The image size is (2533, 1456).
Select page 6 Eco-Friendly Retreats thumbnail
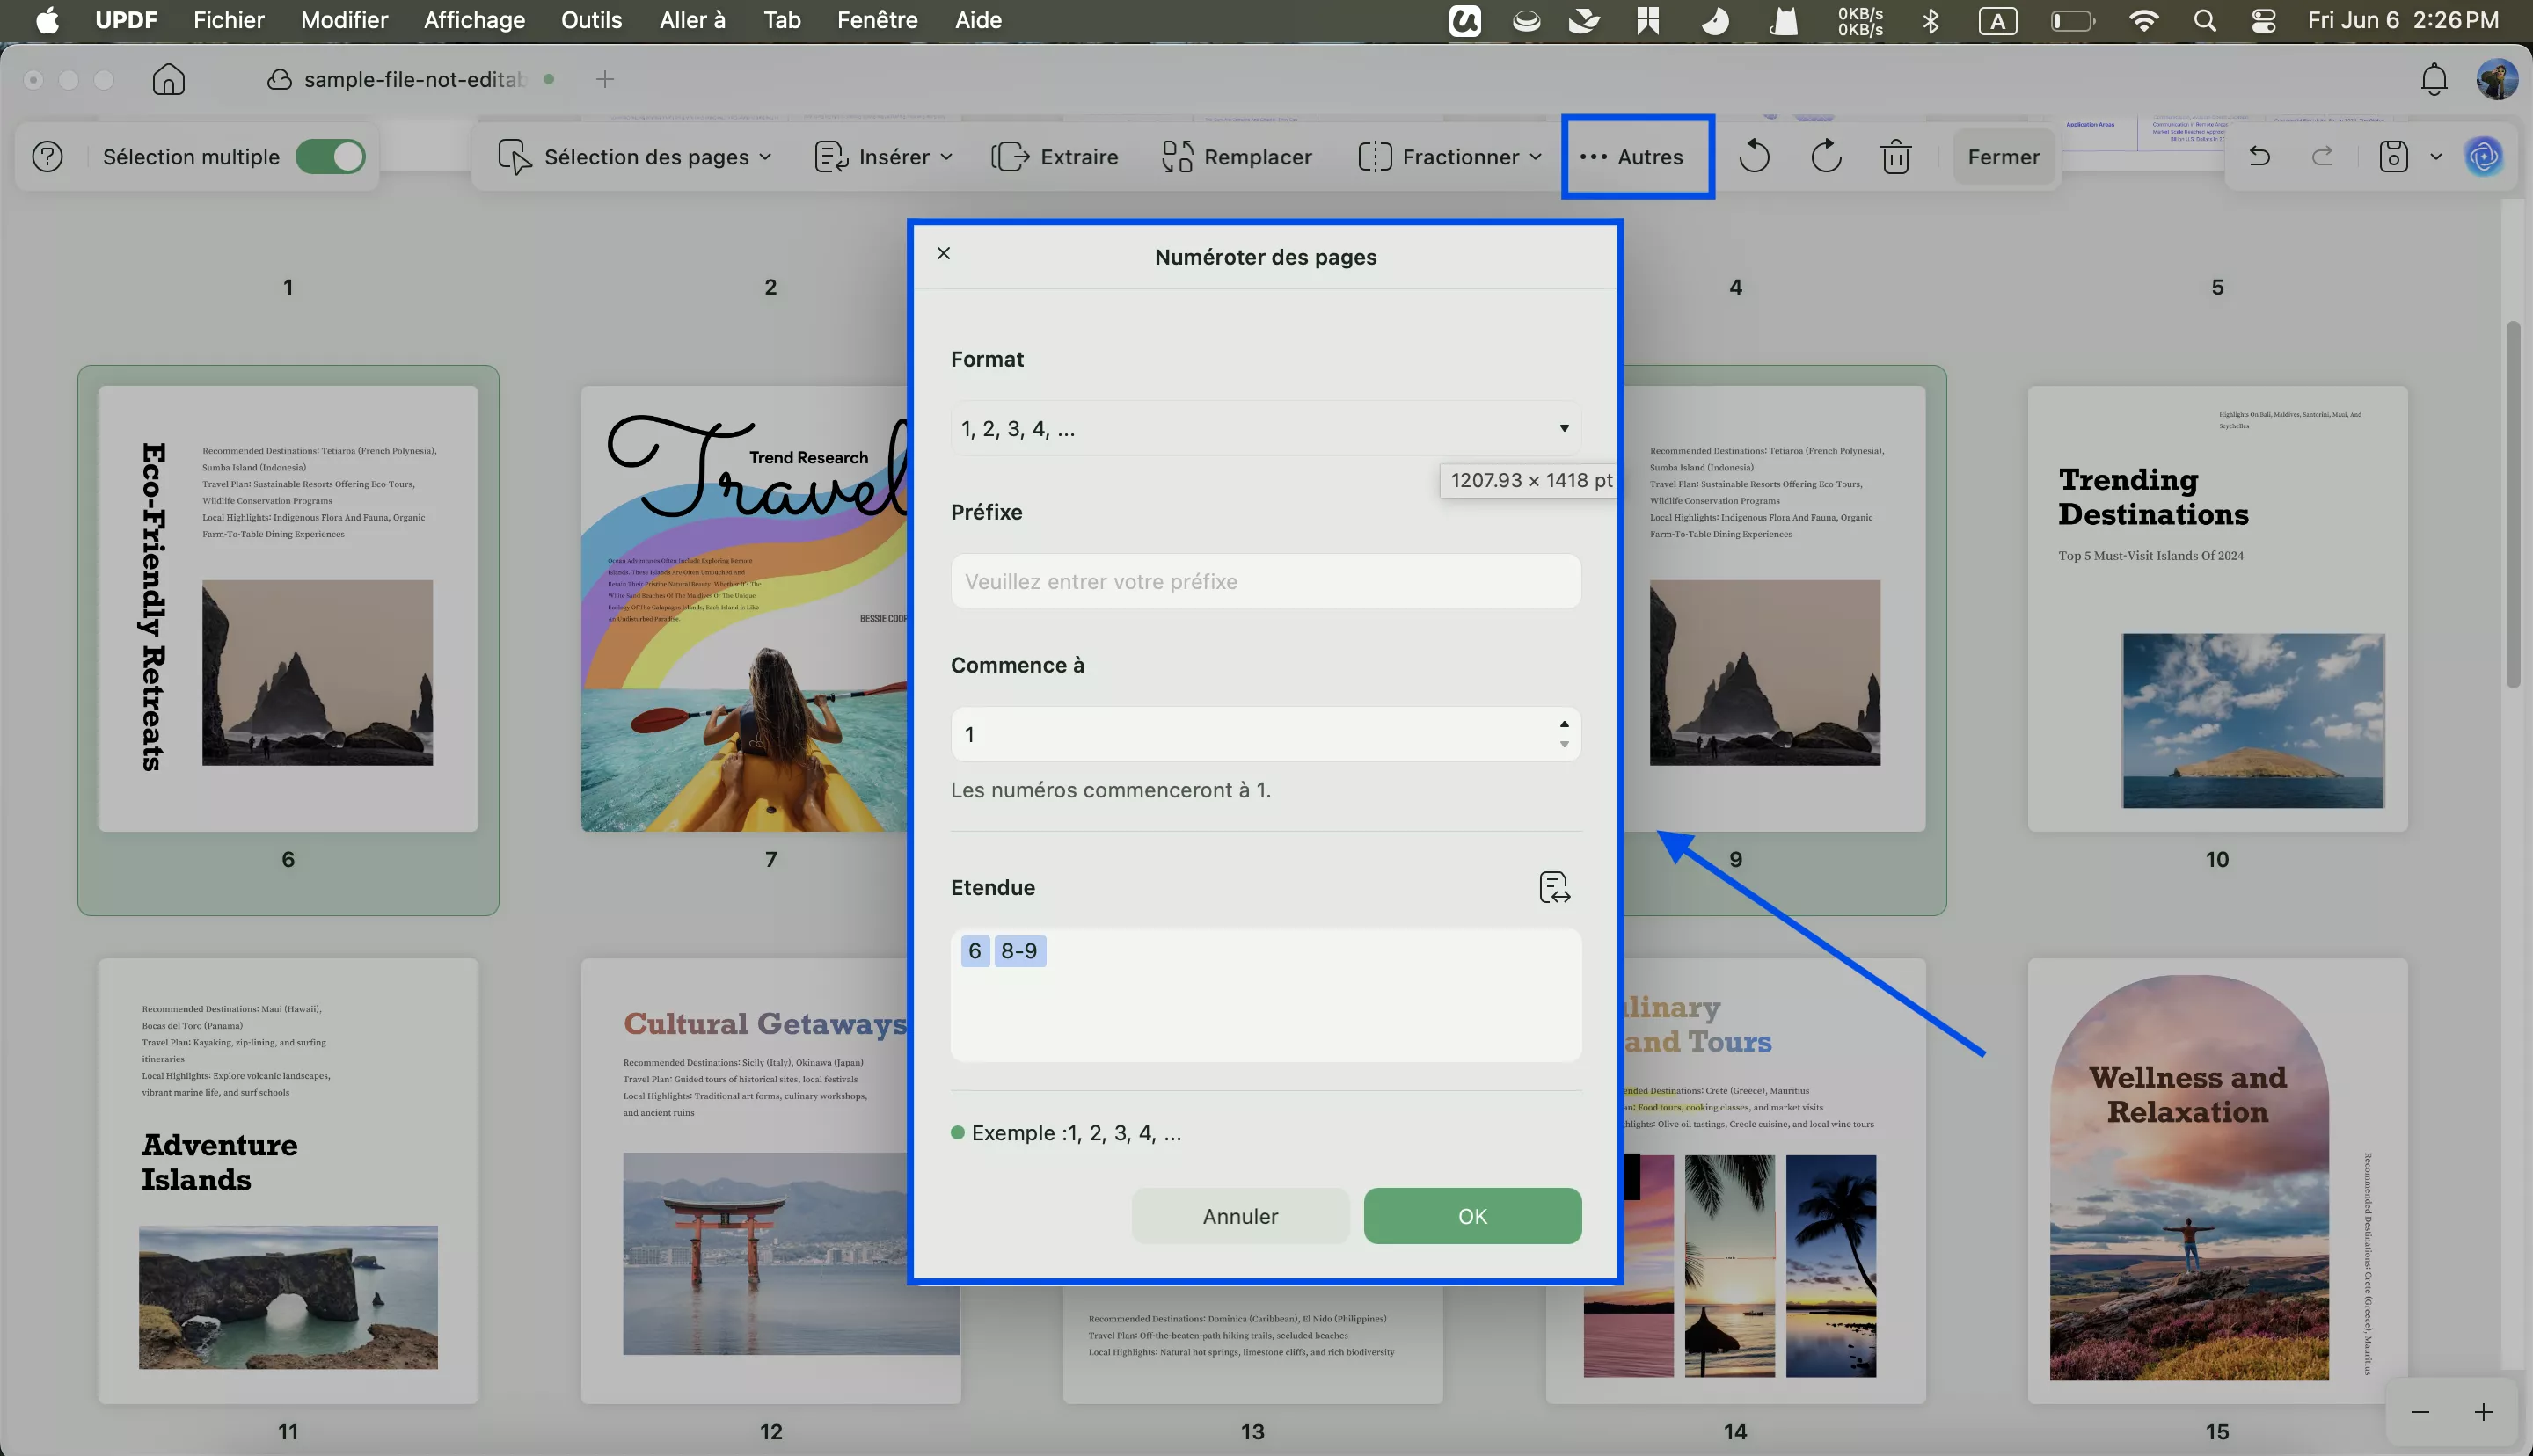288,609
